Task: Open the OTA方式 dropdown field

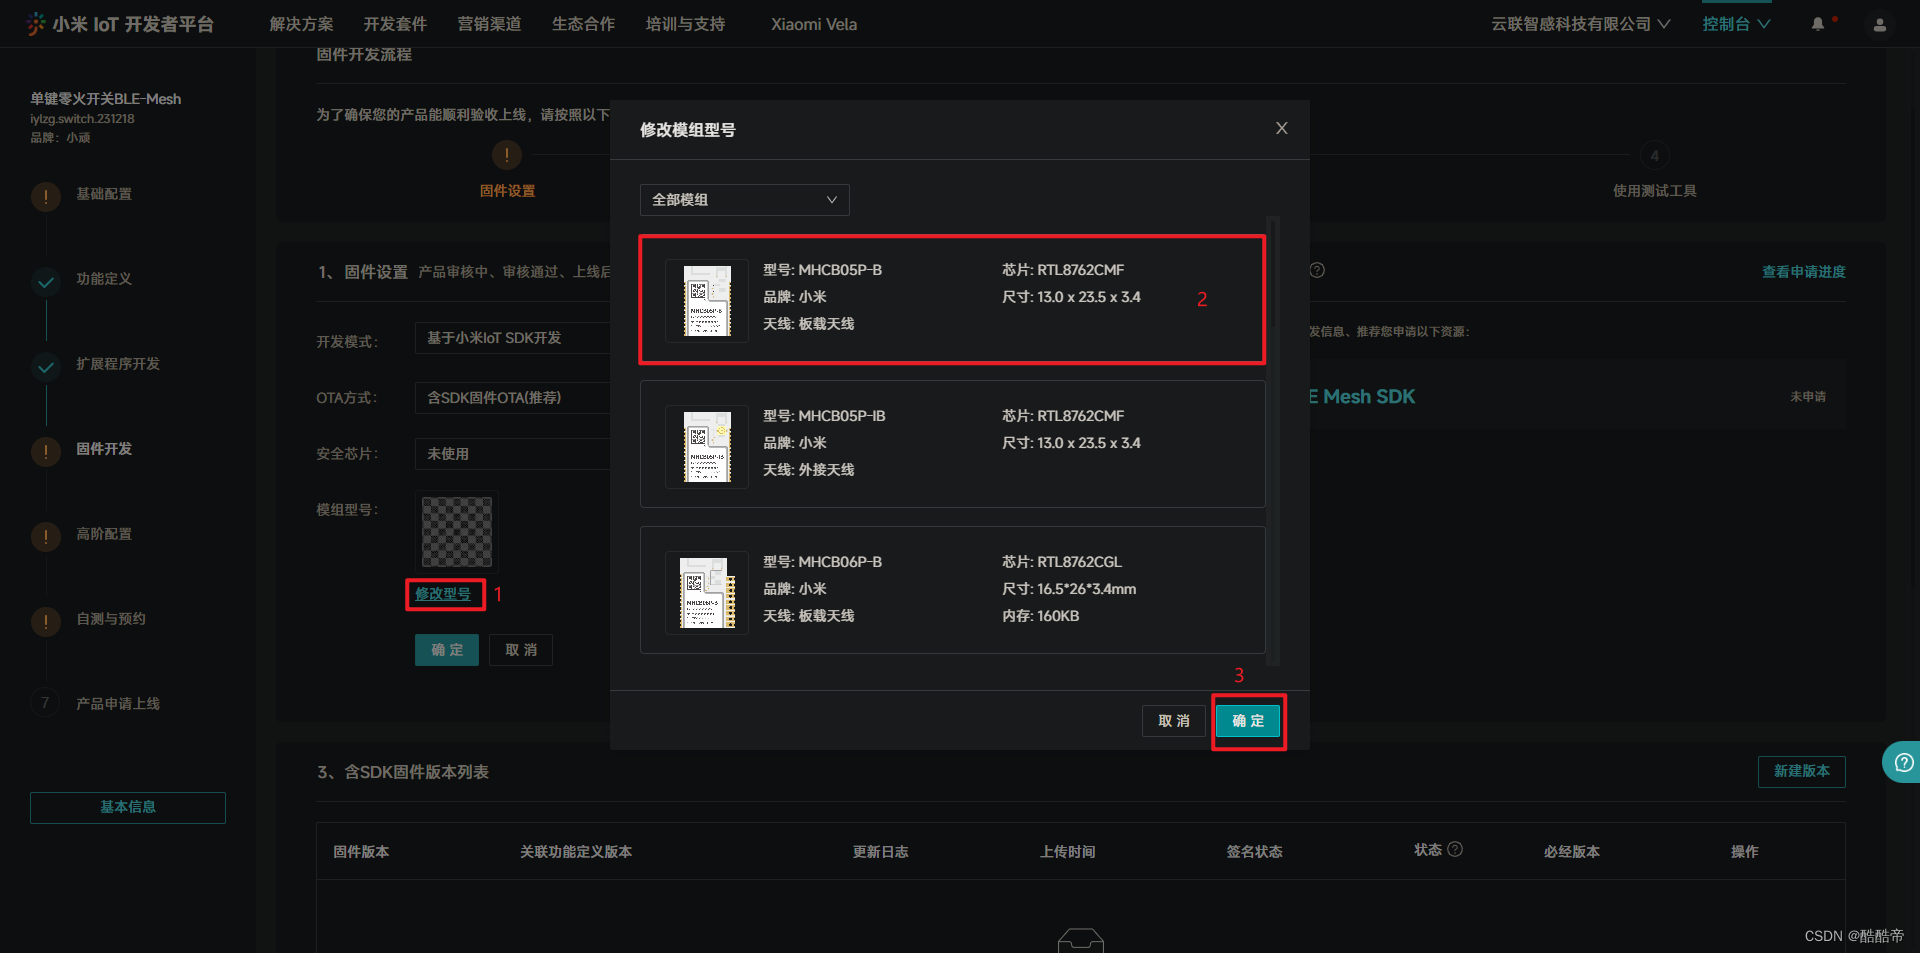Action: (x=512, y=398)
